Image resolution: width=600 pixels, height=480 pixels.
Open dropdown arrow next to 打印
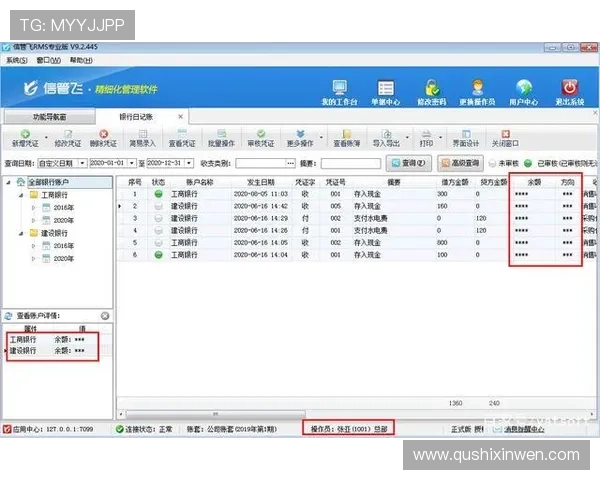coord(440,137)
